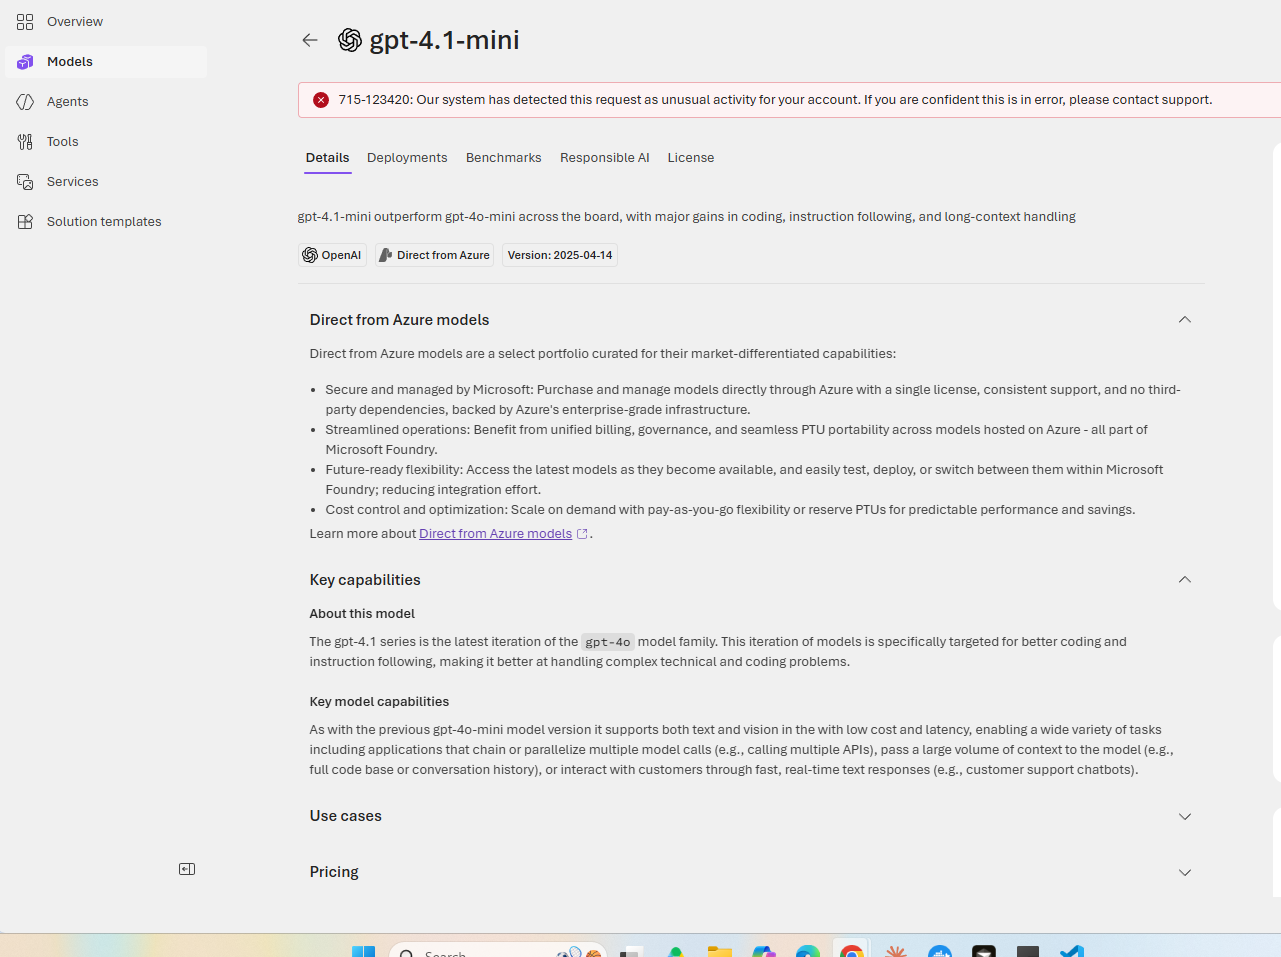Click the 'Secure and managed by Microsoft' bullet
This screenshot has width=1281, height=957.
coord(753,400)
